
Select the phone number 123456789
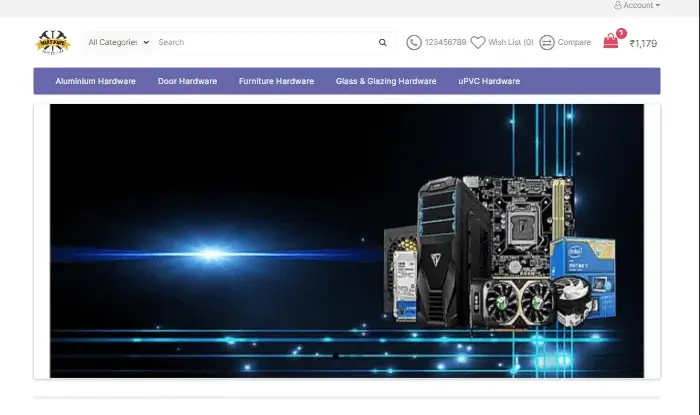[x=446, y=43]
